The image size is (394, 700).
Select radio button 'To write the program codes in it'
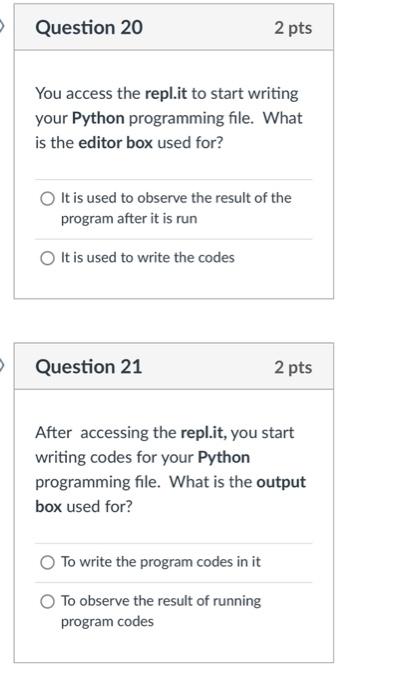coord(47,562)
